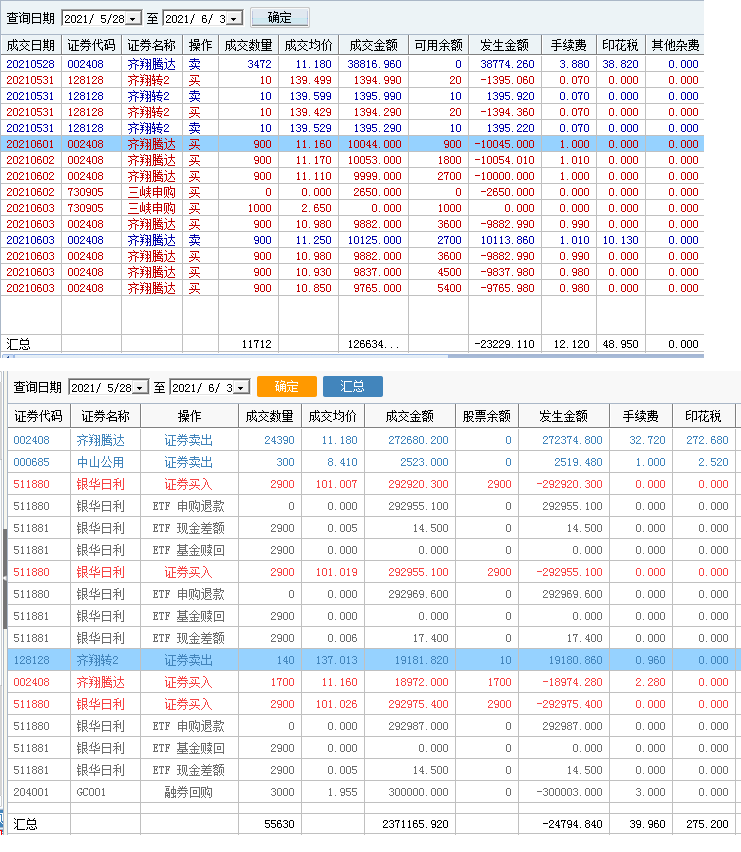Select the row with price 101.026
741x852 pixels.
(x=374, y=704)
